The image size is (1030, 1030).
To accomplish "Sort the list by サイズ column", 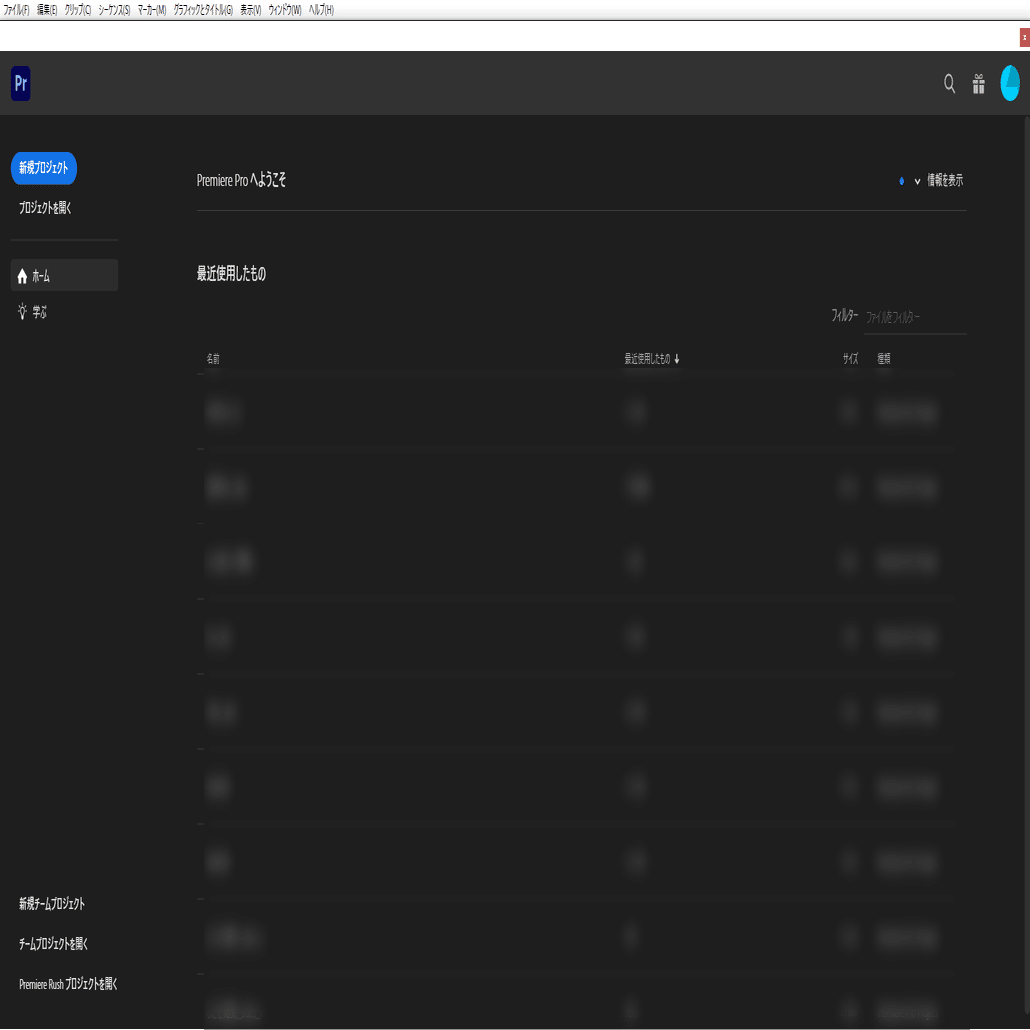I will coord(850,359).
